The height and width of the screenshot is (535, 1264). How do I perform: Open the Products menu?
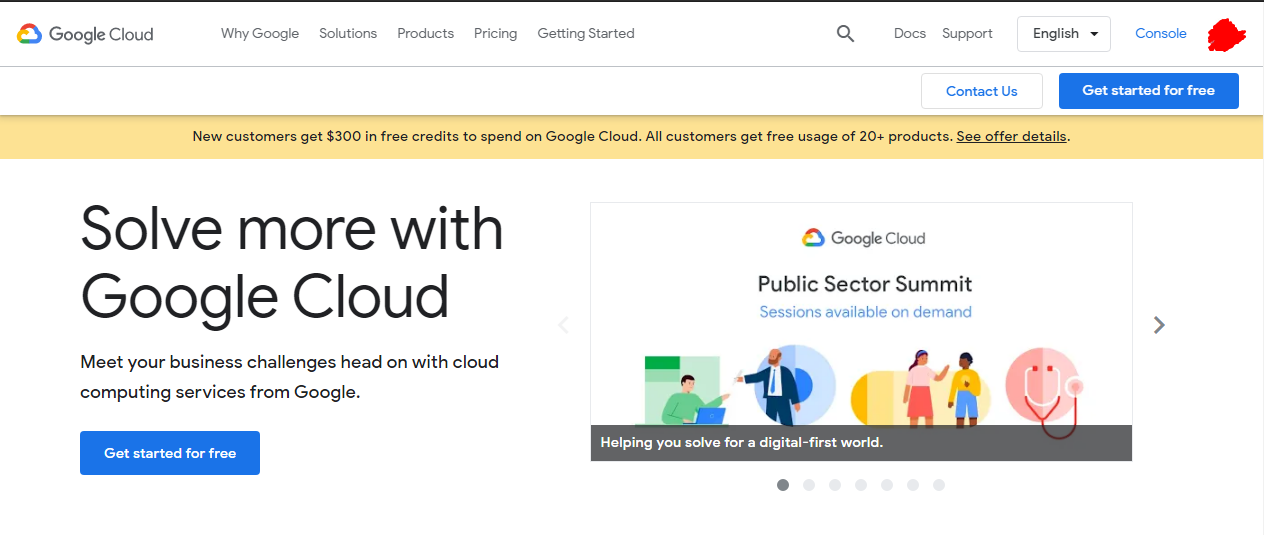coord(425,34)
